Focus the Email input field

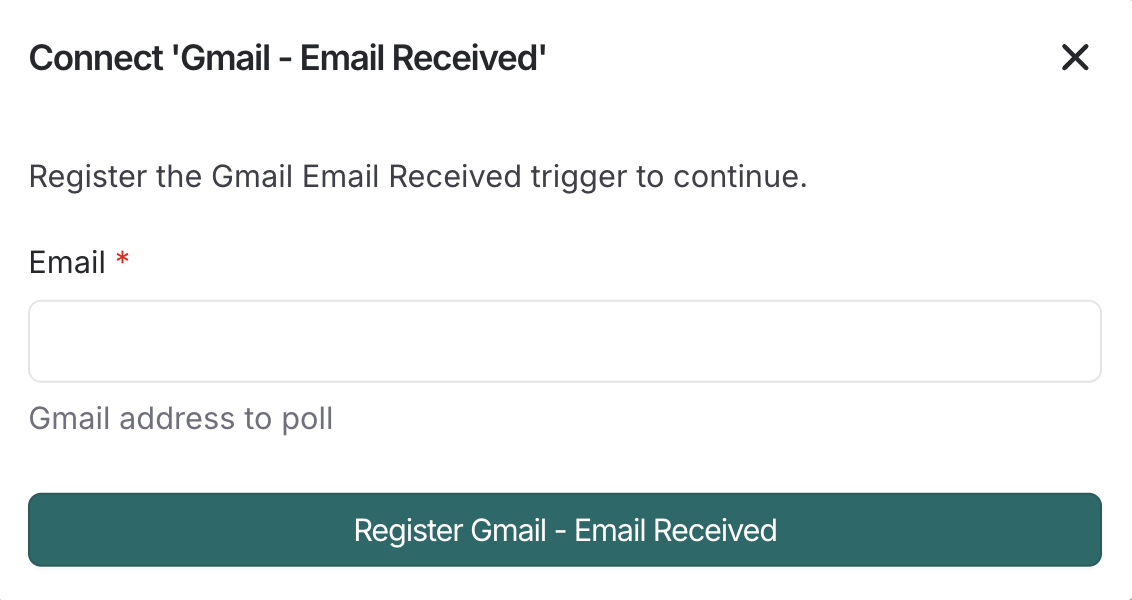pyautogui.click(x=565, y=341)
